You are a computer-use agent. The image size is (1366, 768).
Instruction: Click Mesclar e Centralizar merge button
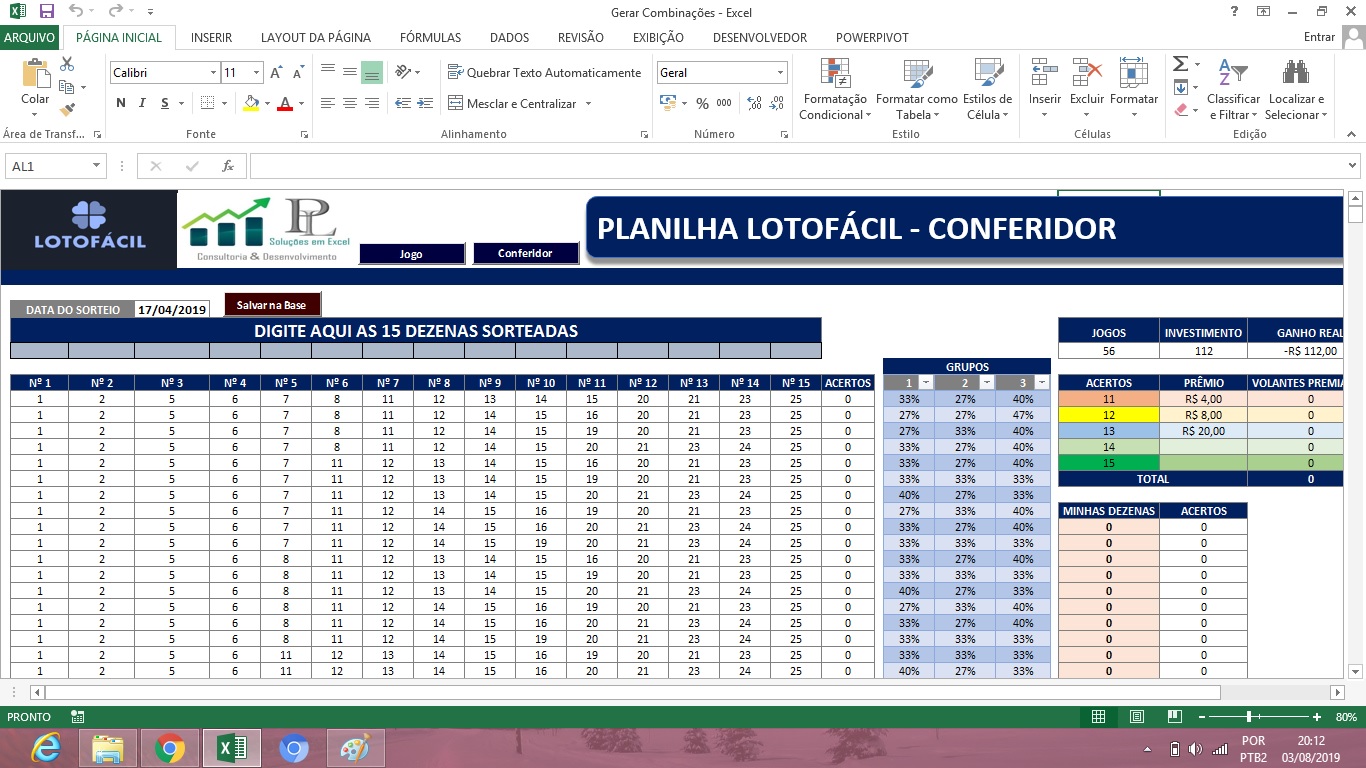(x=513, y=104)
